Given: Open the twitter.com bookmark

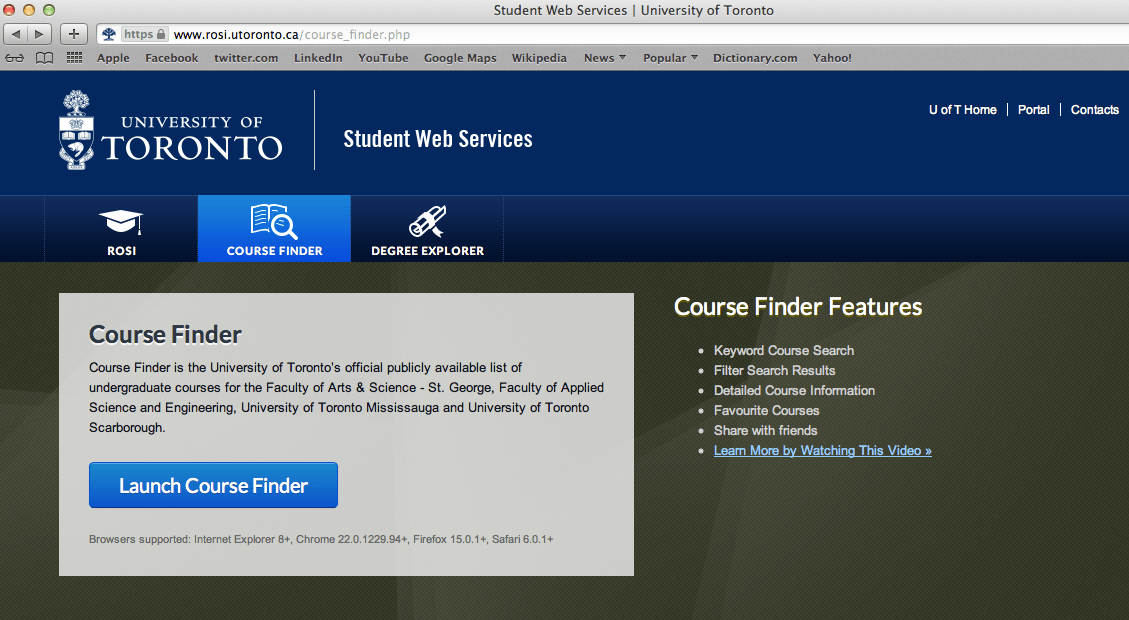Looking at the screenshot, I should click(246, 58).
